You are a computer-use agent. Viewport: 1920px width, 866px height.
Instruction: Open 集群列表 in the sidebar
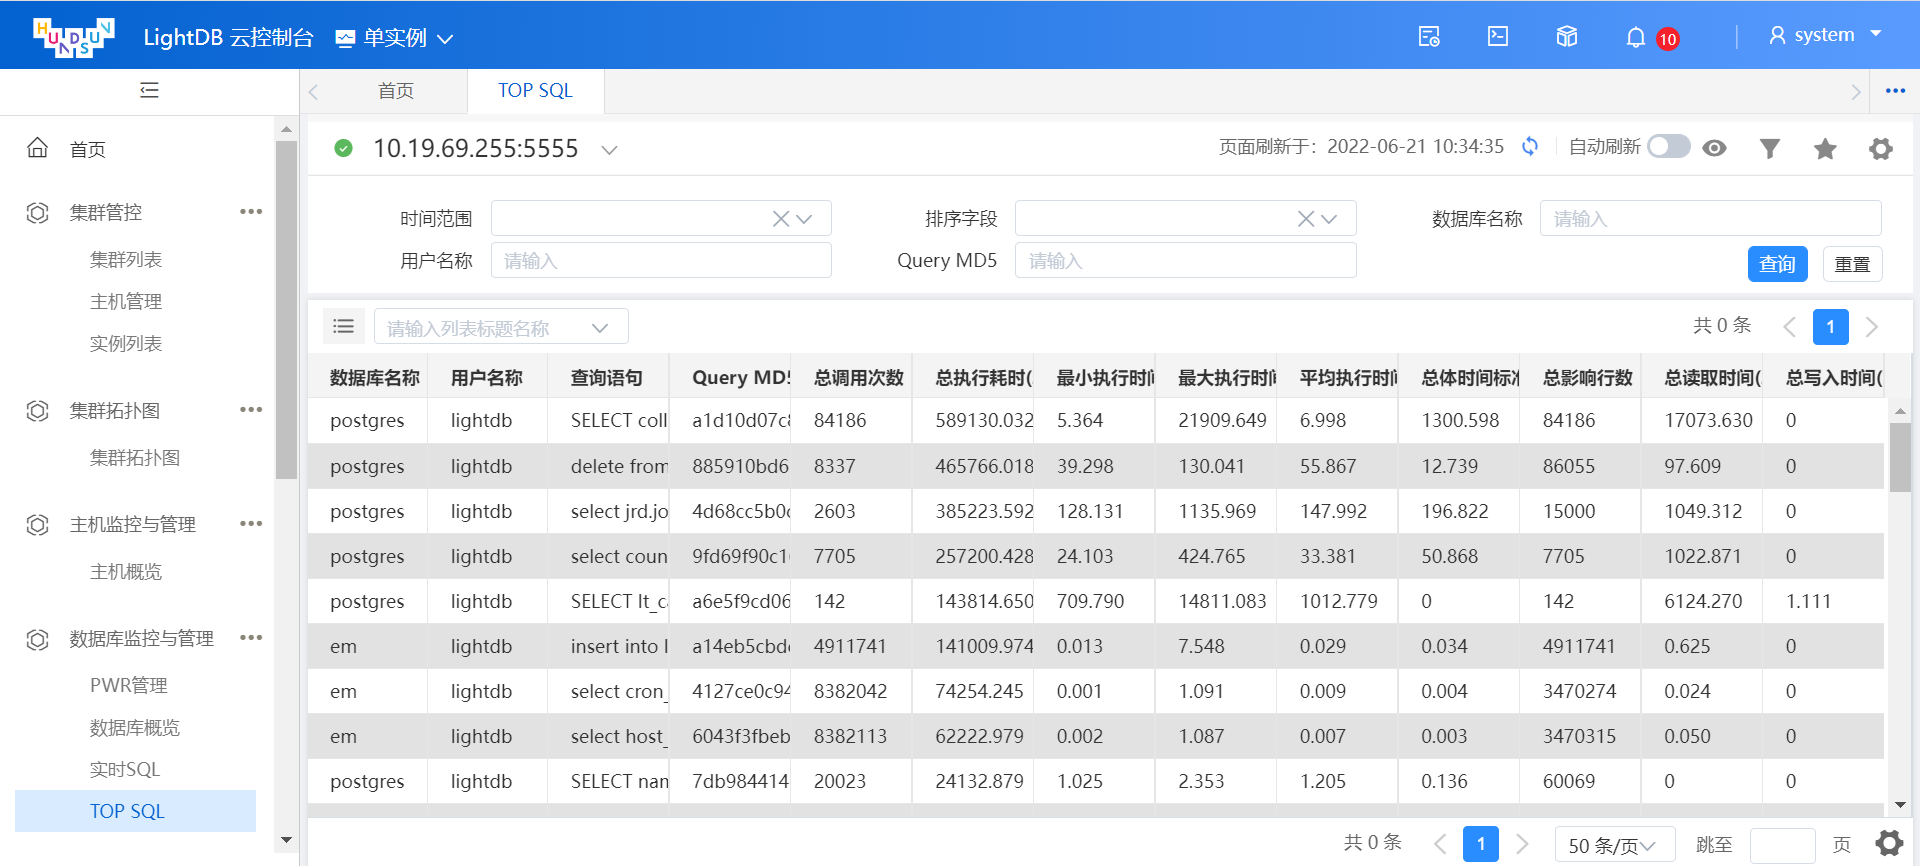[126, 259]
